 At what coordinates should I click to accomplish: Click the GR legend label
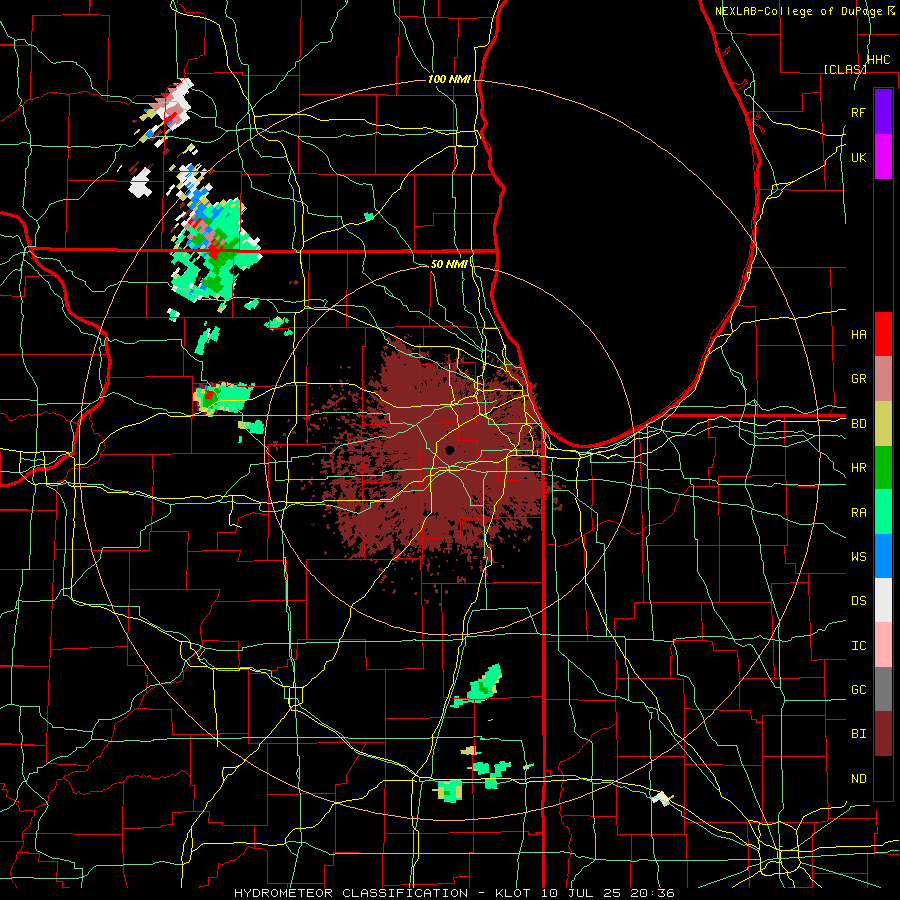click(858, 378)
